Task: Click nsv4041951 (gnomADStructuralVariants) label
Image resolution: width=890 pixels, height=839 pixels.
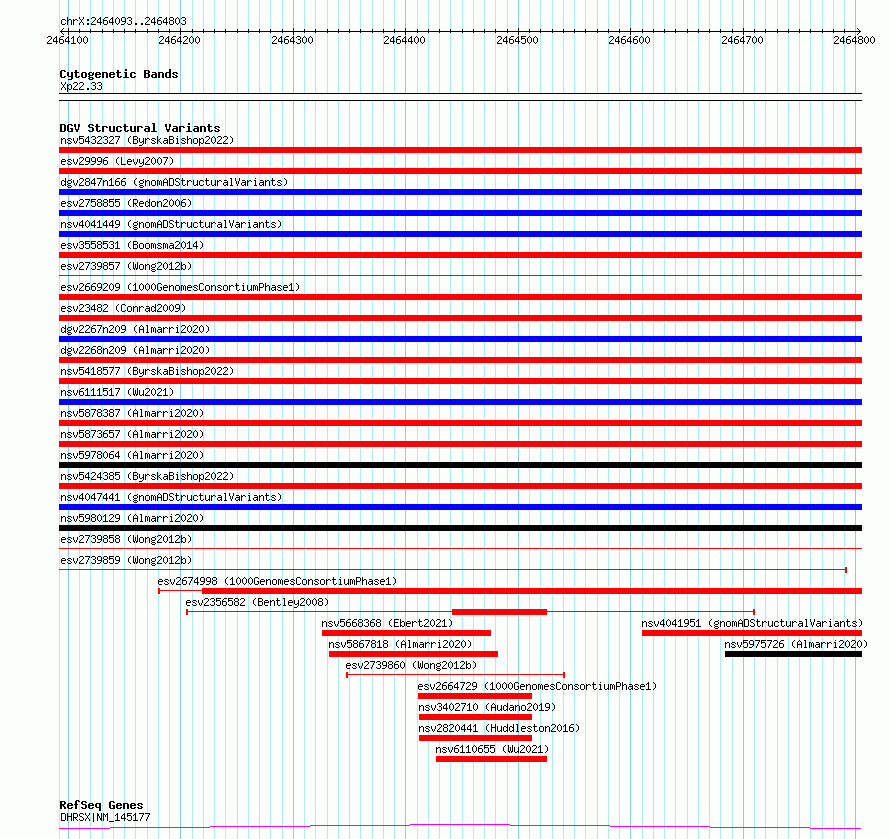Action: click(752, 623)
